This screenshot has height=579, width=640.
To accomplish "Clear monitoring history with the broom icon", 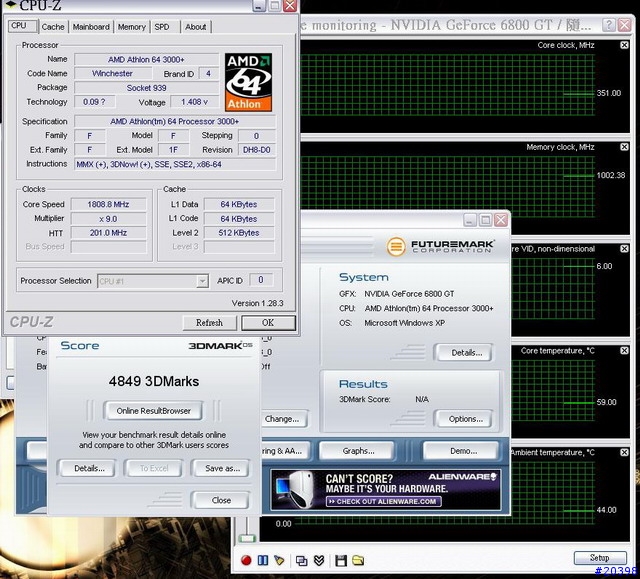I will point(280,560).
